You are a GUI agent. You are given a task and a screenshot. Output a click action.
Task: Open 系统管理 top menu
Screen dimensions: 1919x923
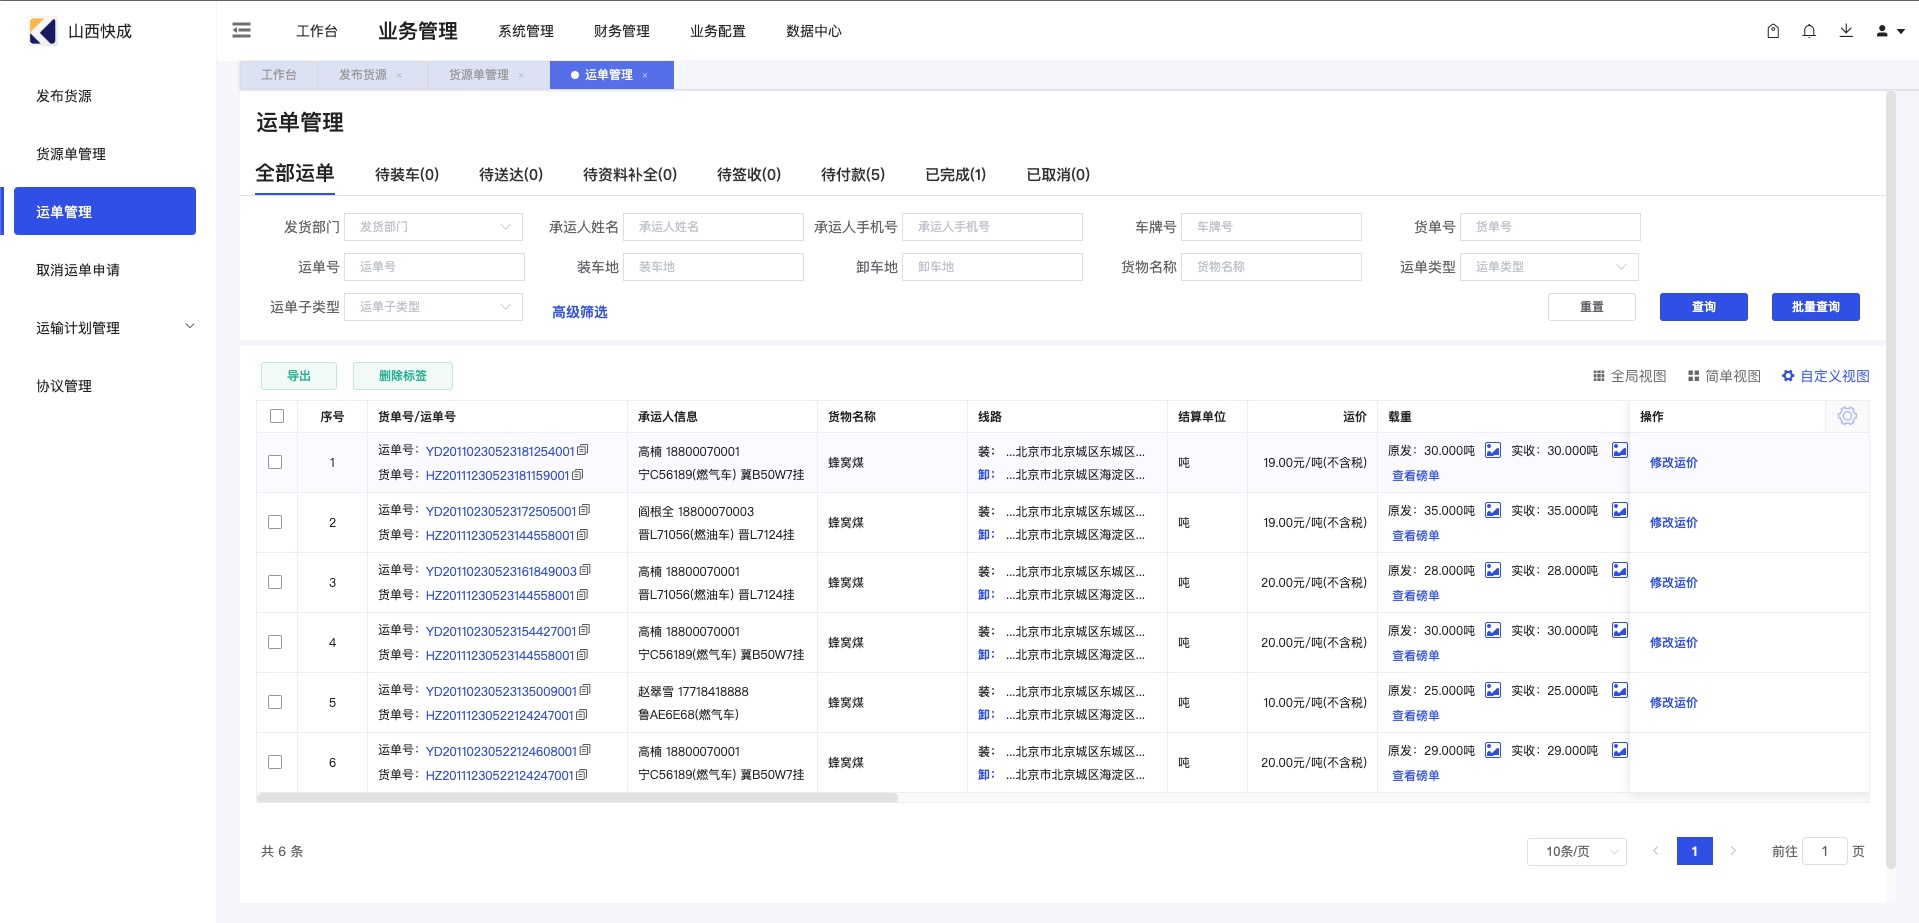[x=526, y=31]
